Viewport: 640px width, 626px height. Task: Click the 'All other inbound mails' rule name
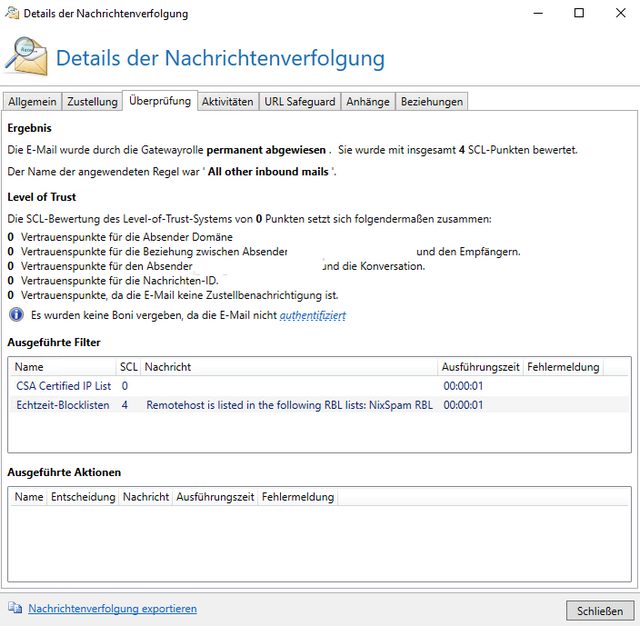[268, 171]
